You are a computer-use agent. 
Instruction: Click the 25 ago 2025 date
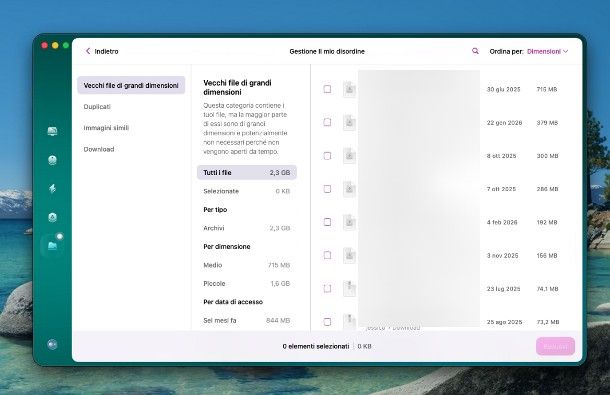click(504, 322)
